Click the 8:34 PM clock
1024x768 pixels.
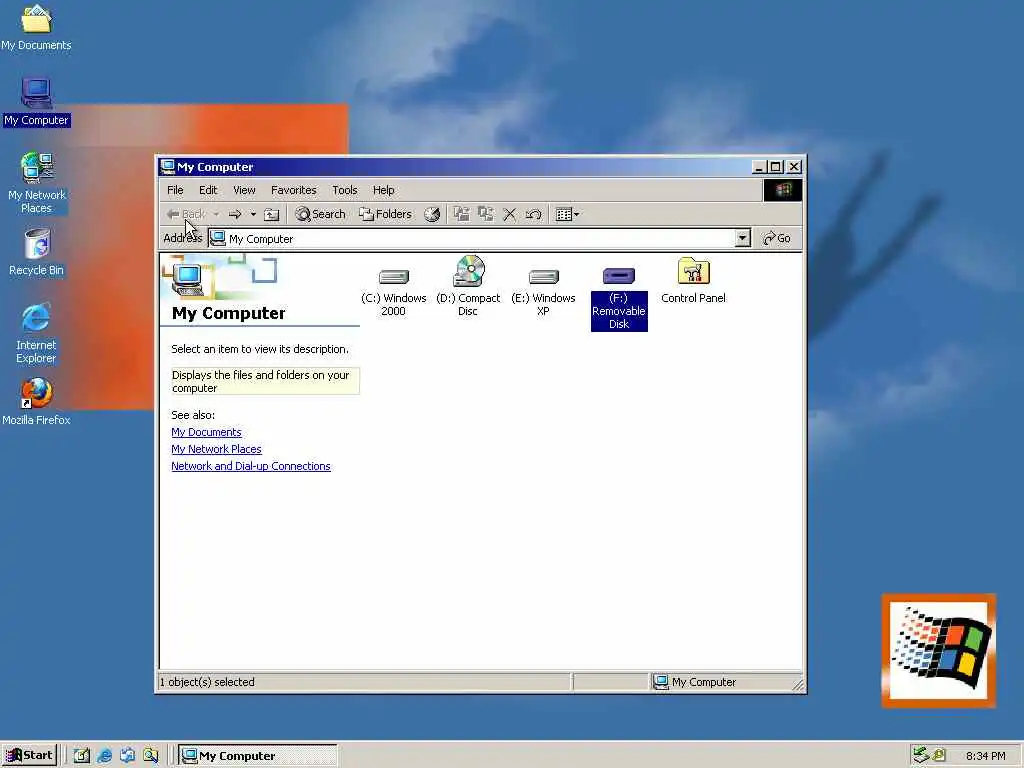(985, 756)
